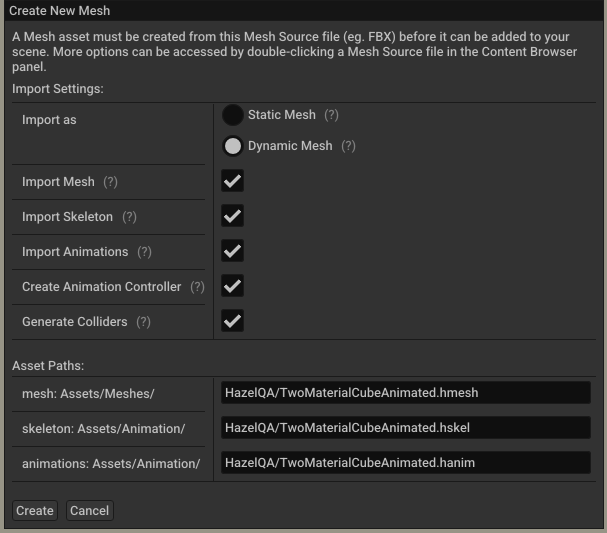Toggle the Import Skeleton checkbox
Viewport: 607px width, 533px height.
tap(233, 216)
